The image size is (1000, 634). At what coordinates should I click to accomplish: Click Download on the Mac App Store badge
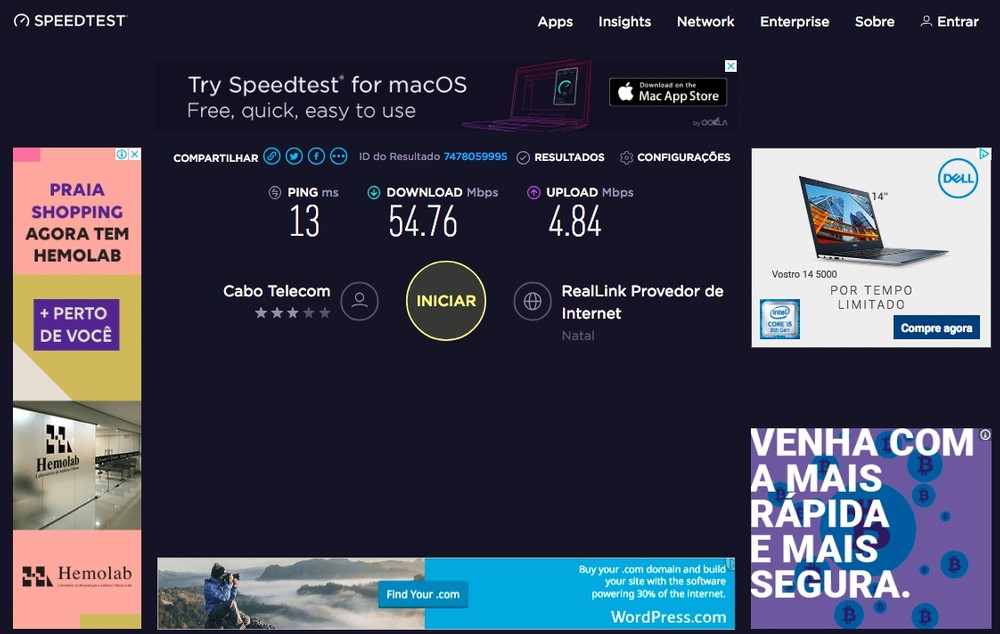click(668, 92)
